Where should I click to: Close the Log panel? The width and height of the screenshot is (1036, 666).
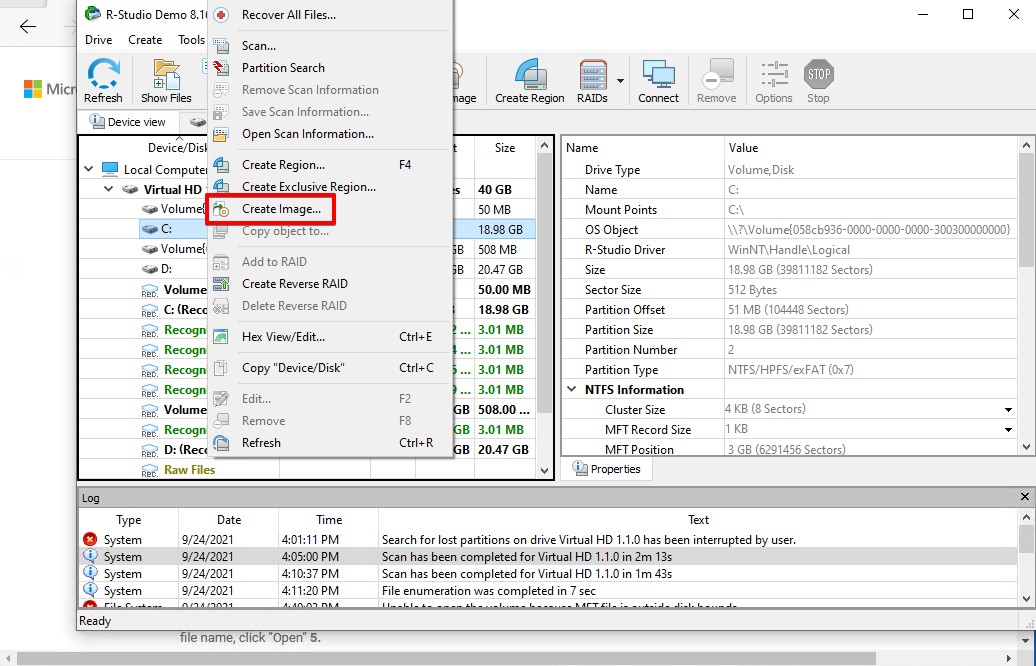[1023, 497]
